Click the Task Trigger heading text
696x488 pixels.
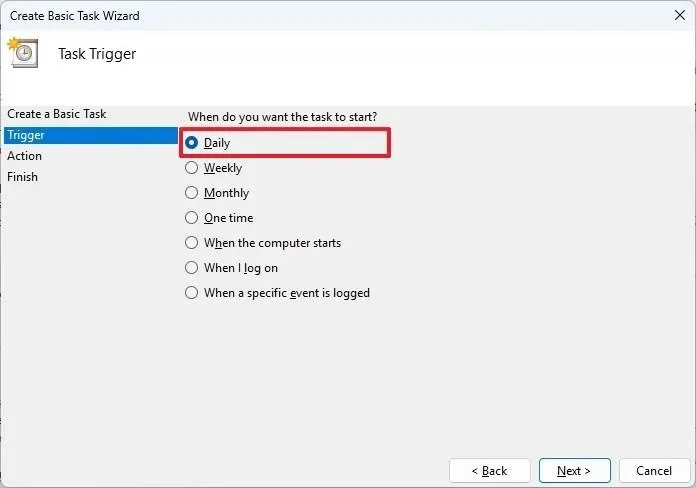point(97,54)
